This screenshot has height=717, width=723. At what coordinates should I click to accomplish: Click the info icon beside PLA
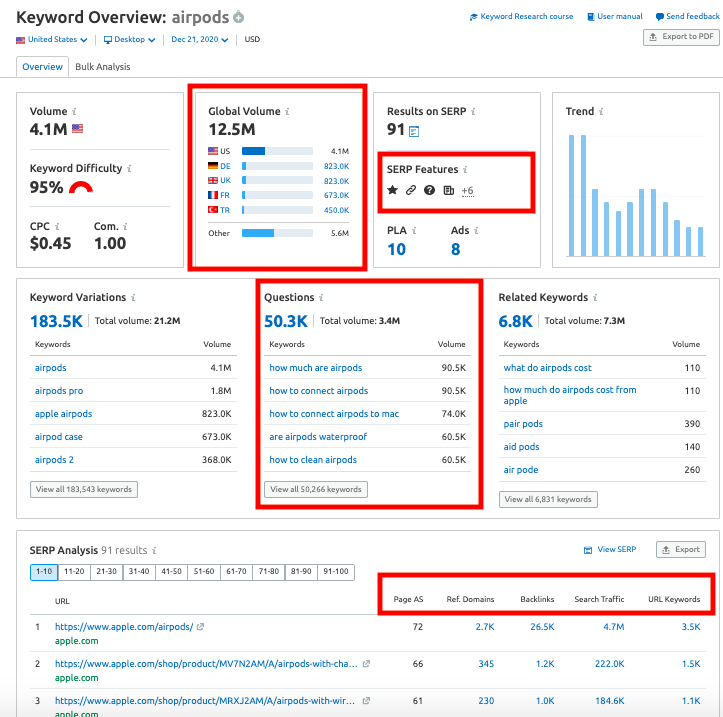(x=414, y=231)
